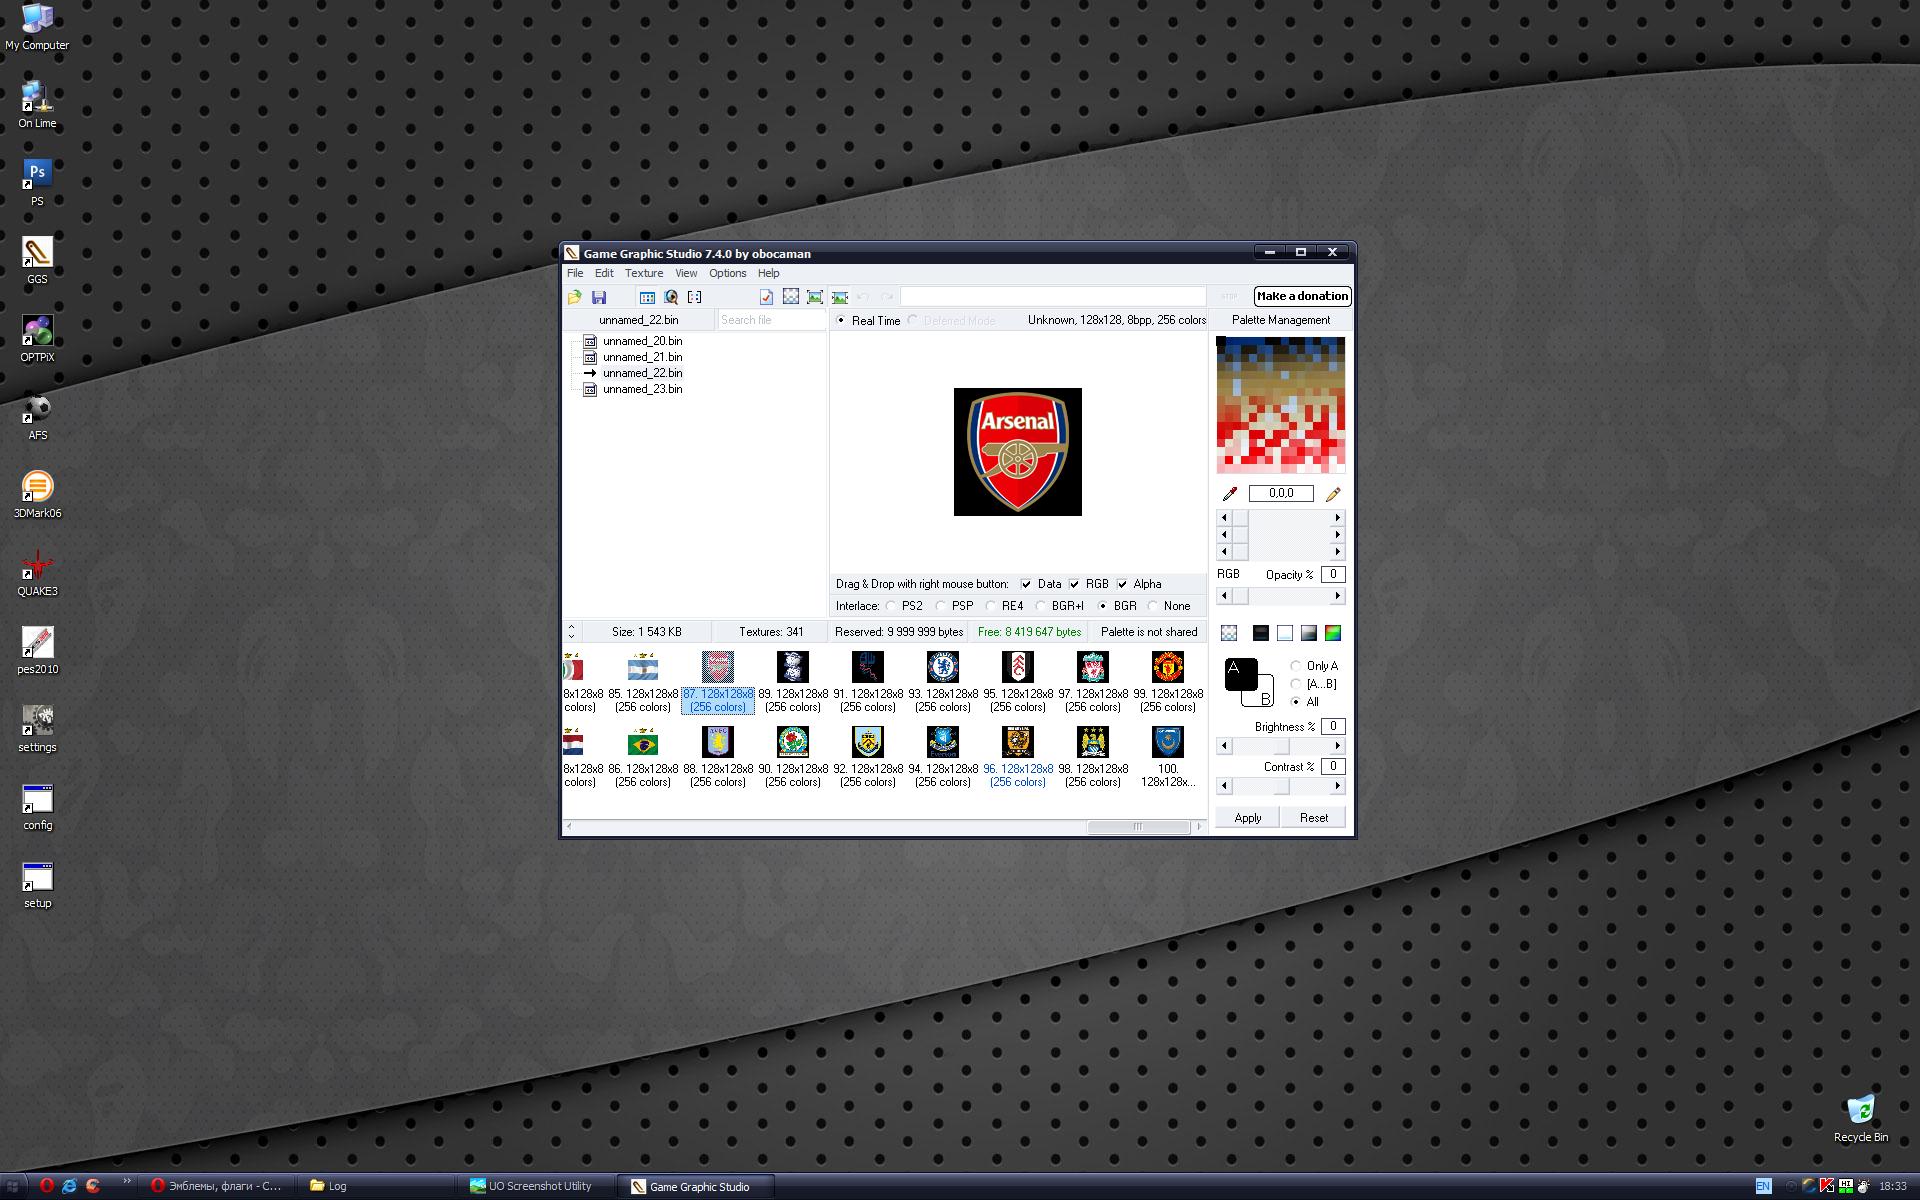Select unnamed_20.bin in the file tree
Screen dimensions: 1920x1200
click(x=642, y=341)
